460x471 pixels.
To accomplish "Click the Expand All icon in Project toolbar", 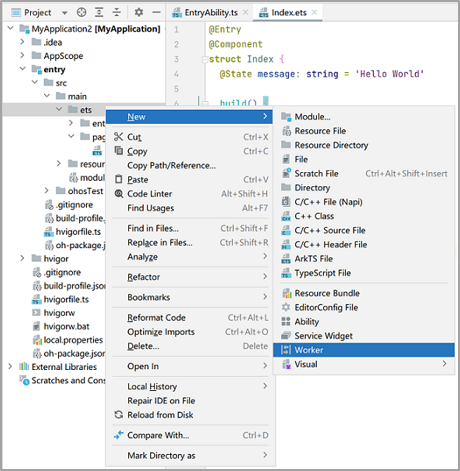I will [99, 13].
